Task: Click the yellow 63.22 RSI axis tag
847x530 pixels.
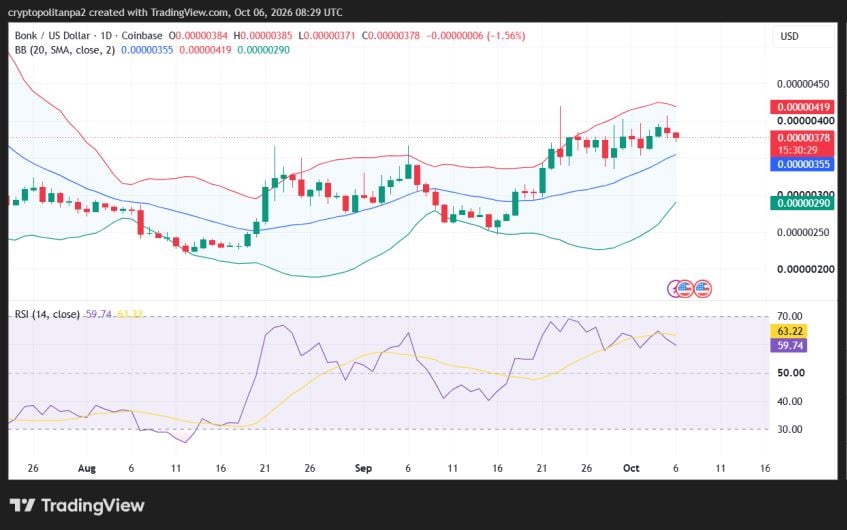Action: coord(789,331)
